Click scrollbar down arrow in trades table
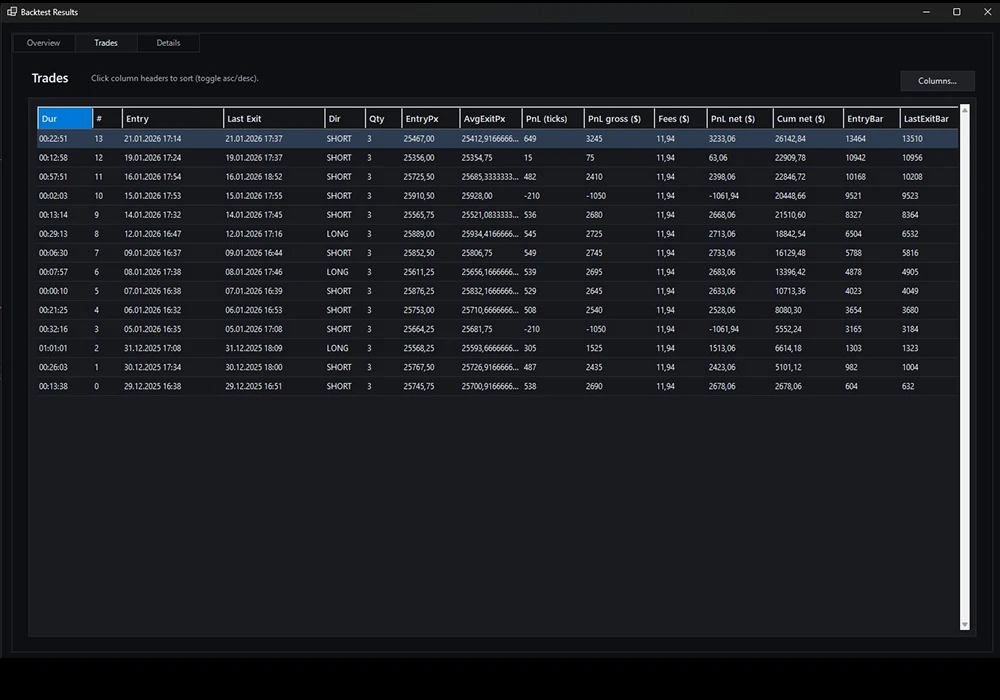Screen dimensions: 1000x700 pos(964,625)
